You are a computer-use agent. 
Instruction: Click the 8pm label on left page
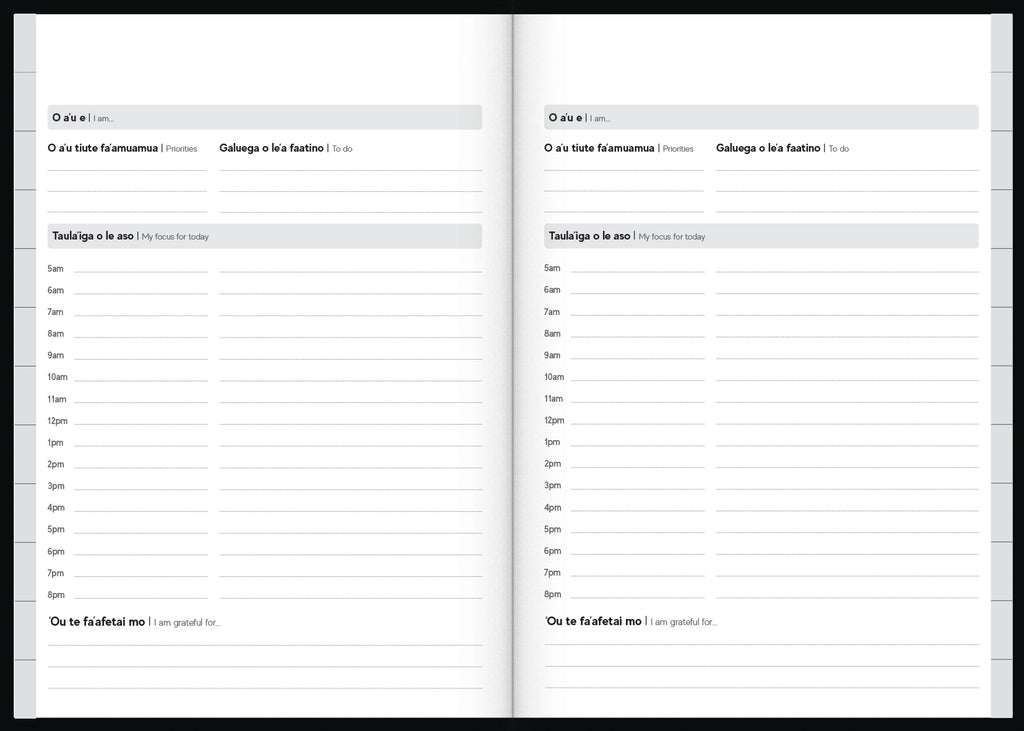point(56,595)
